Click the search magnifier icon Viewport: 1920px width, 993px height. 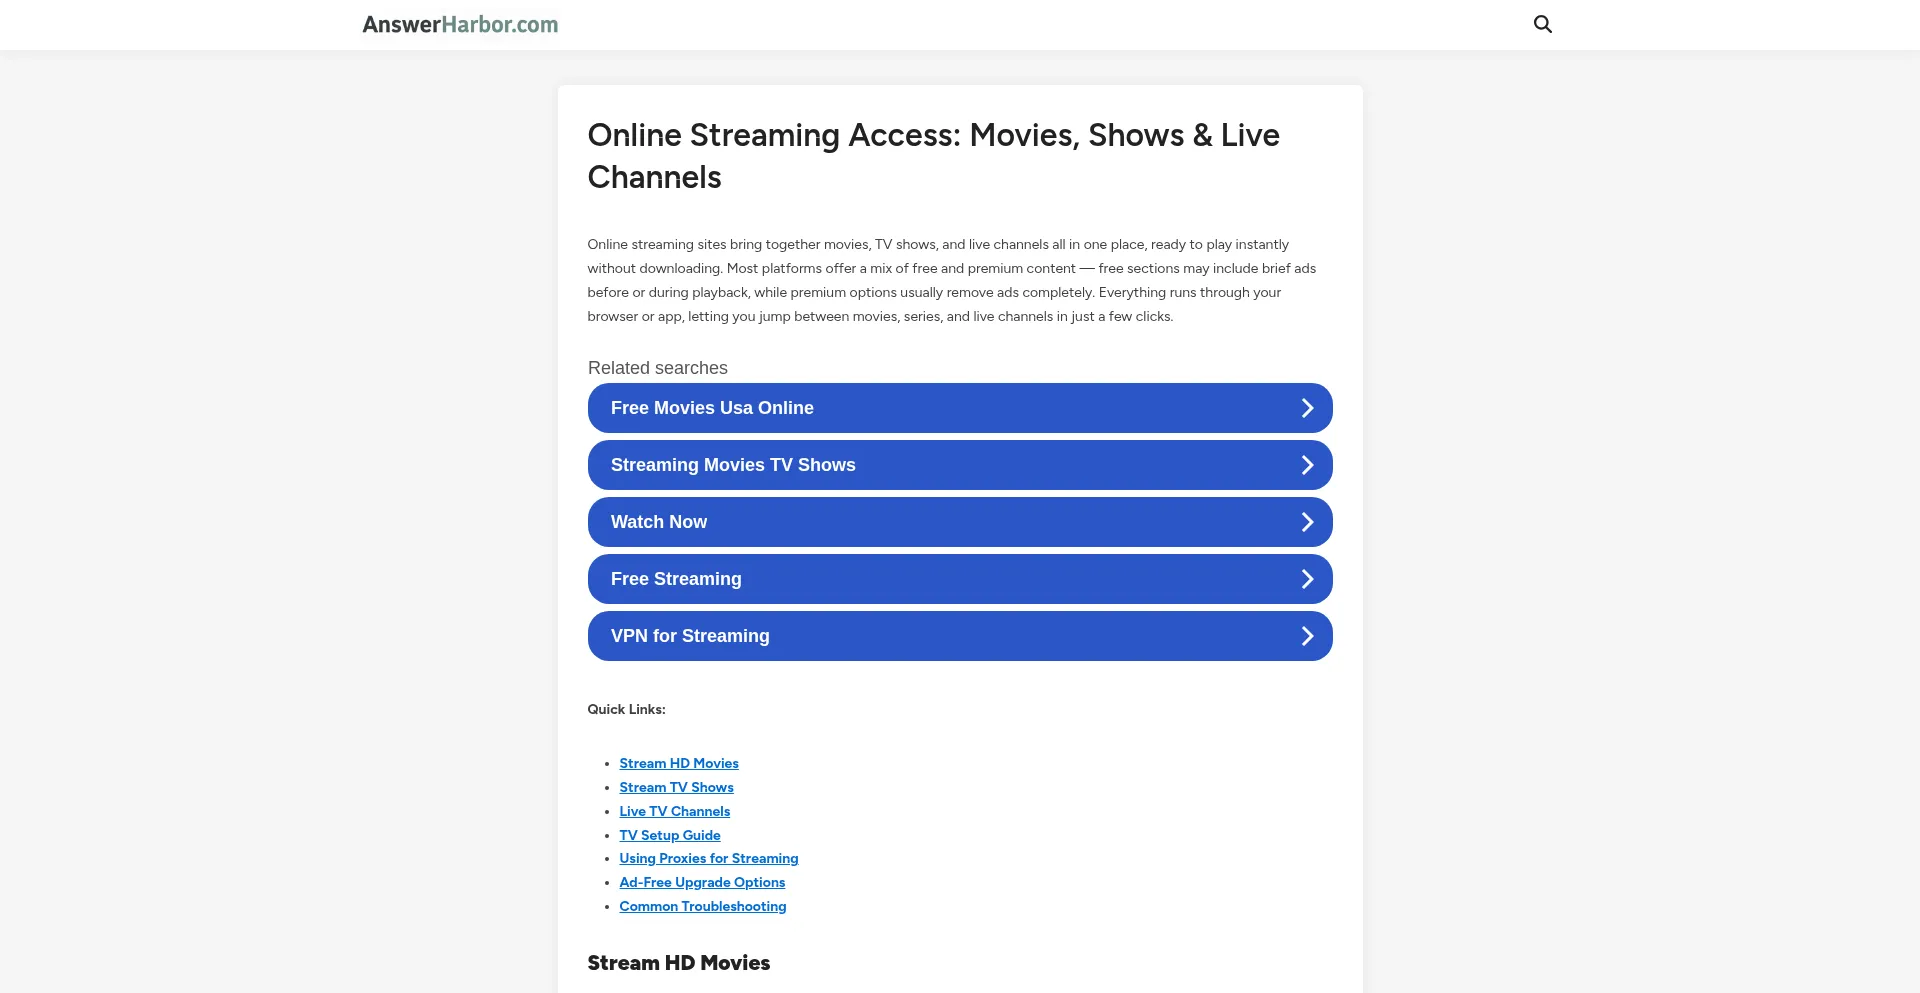(x=1542, y=24)
